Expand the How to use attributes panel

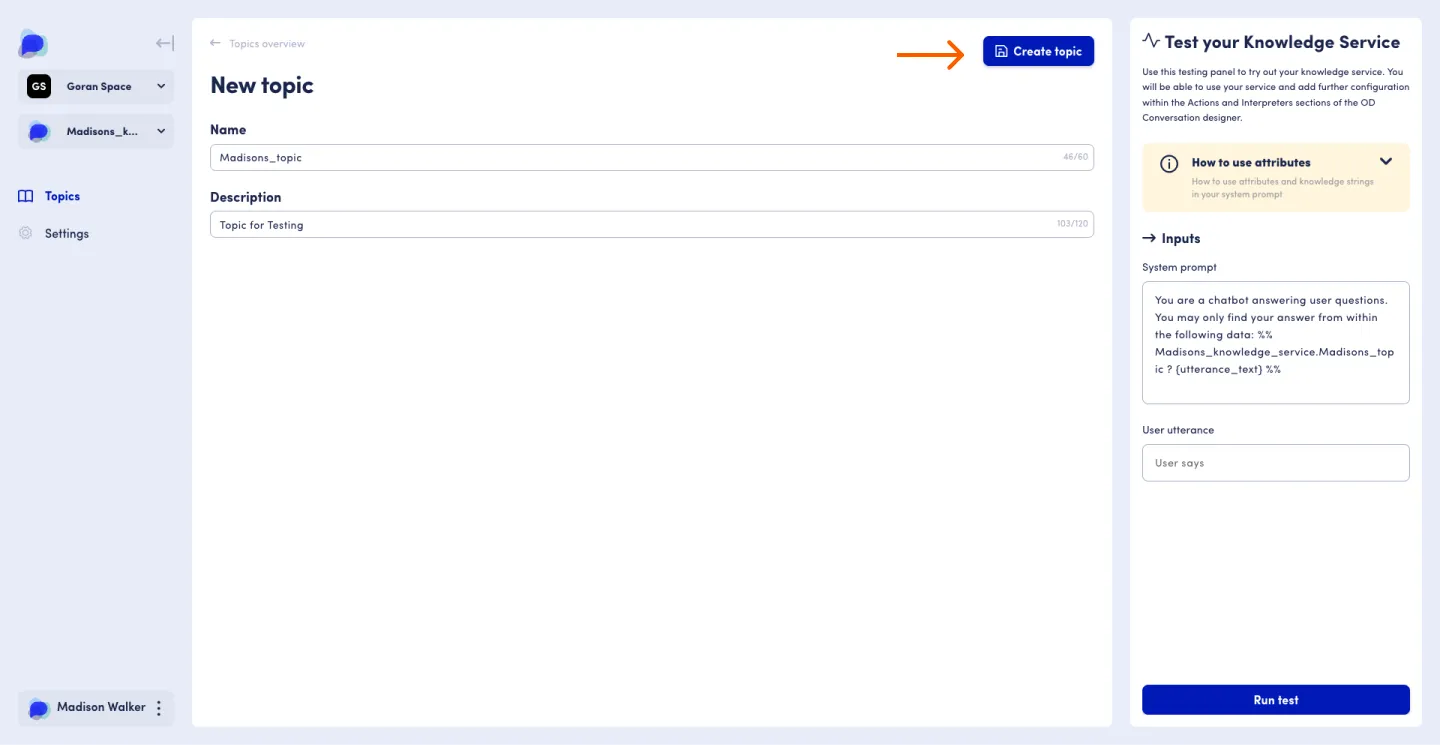pos(1385,161)
